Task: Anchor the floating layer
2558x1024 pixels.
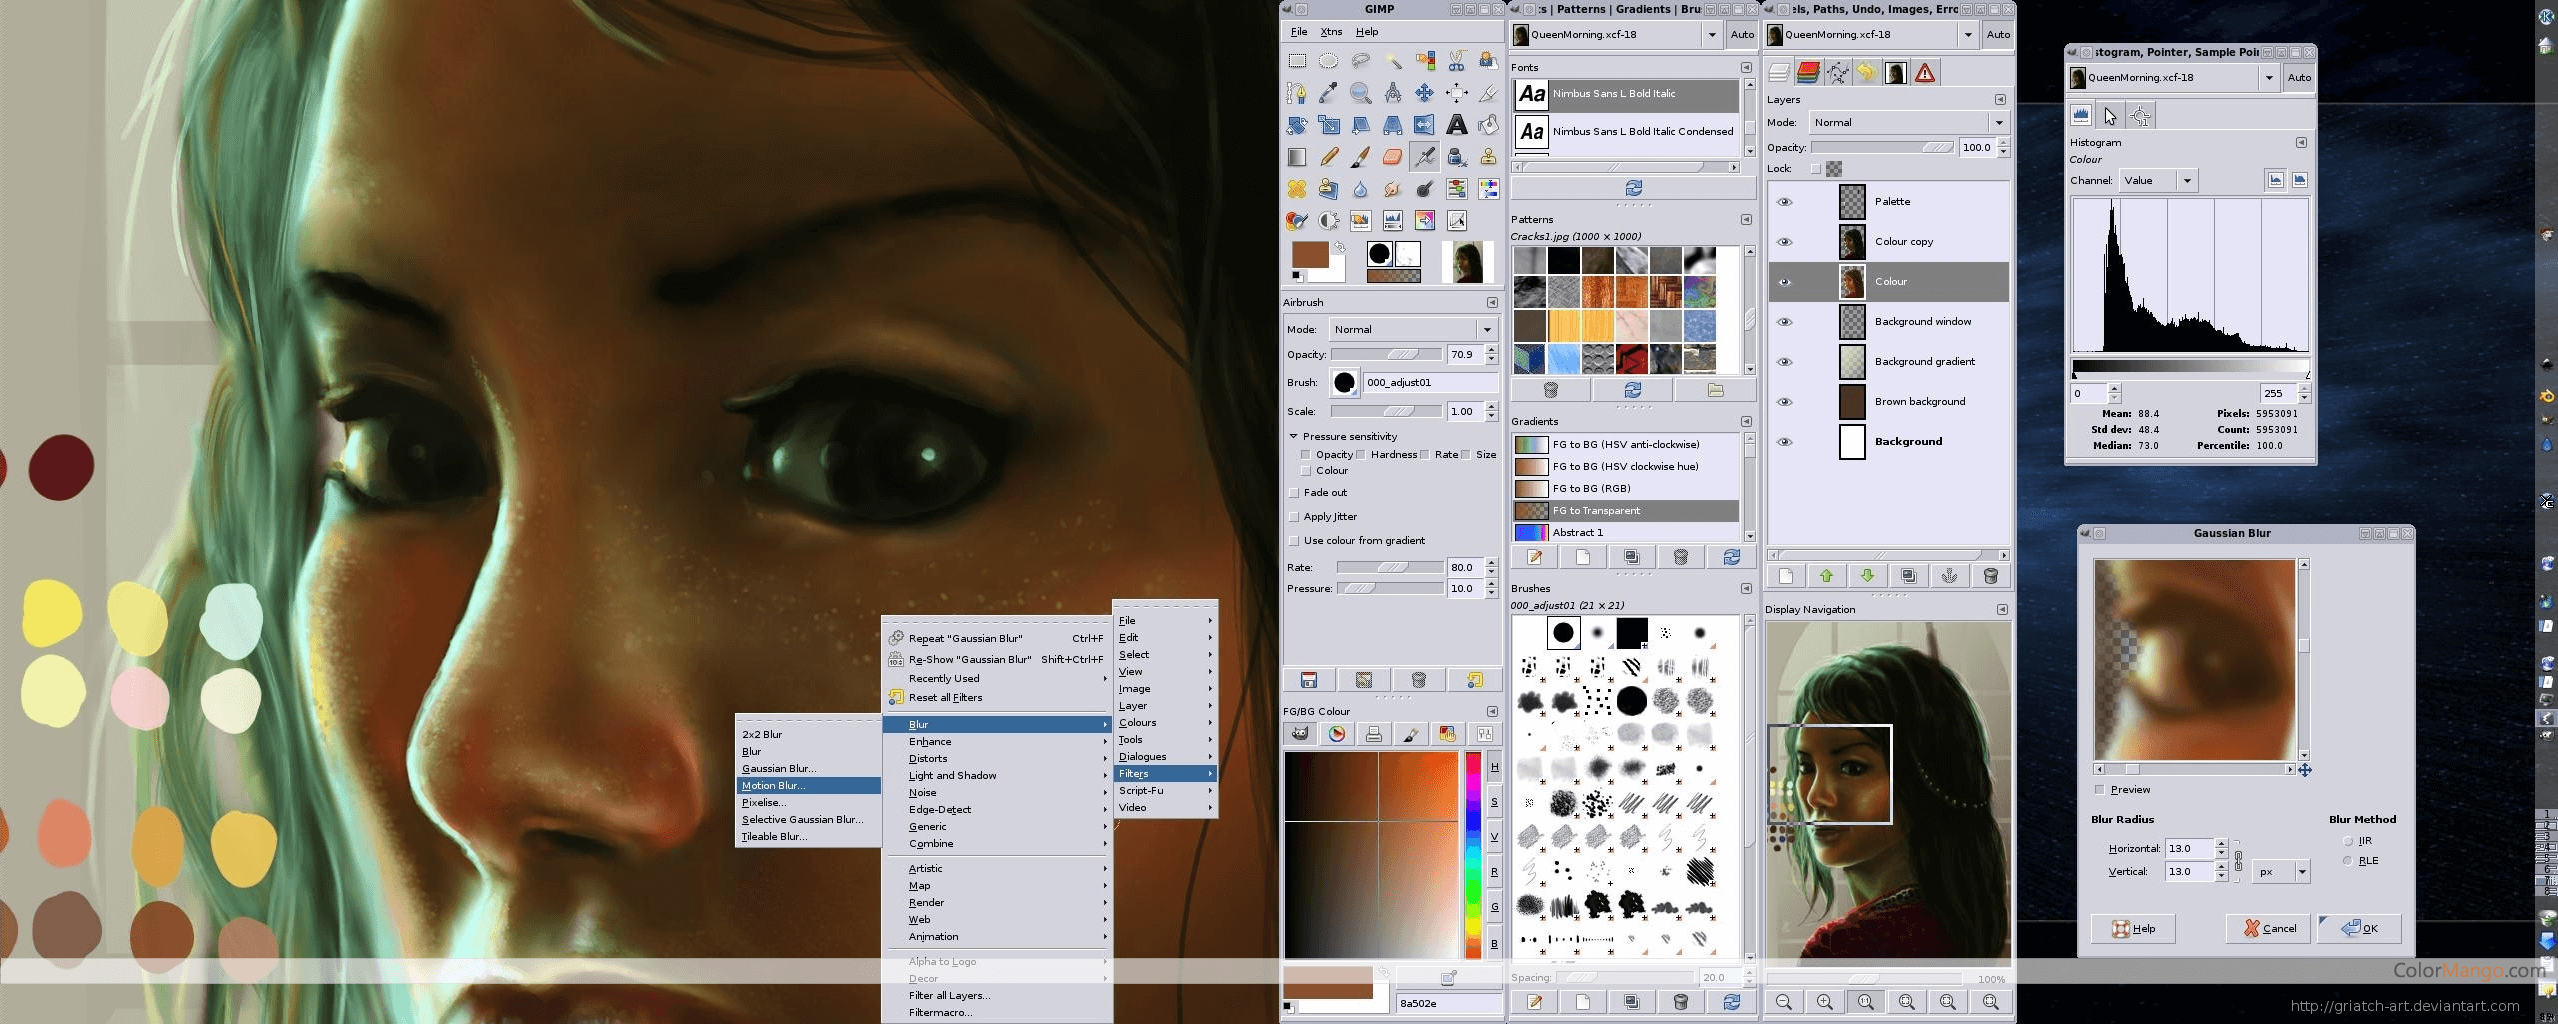Action: tap(1949, 576)
